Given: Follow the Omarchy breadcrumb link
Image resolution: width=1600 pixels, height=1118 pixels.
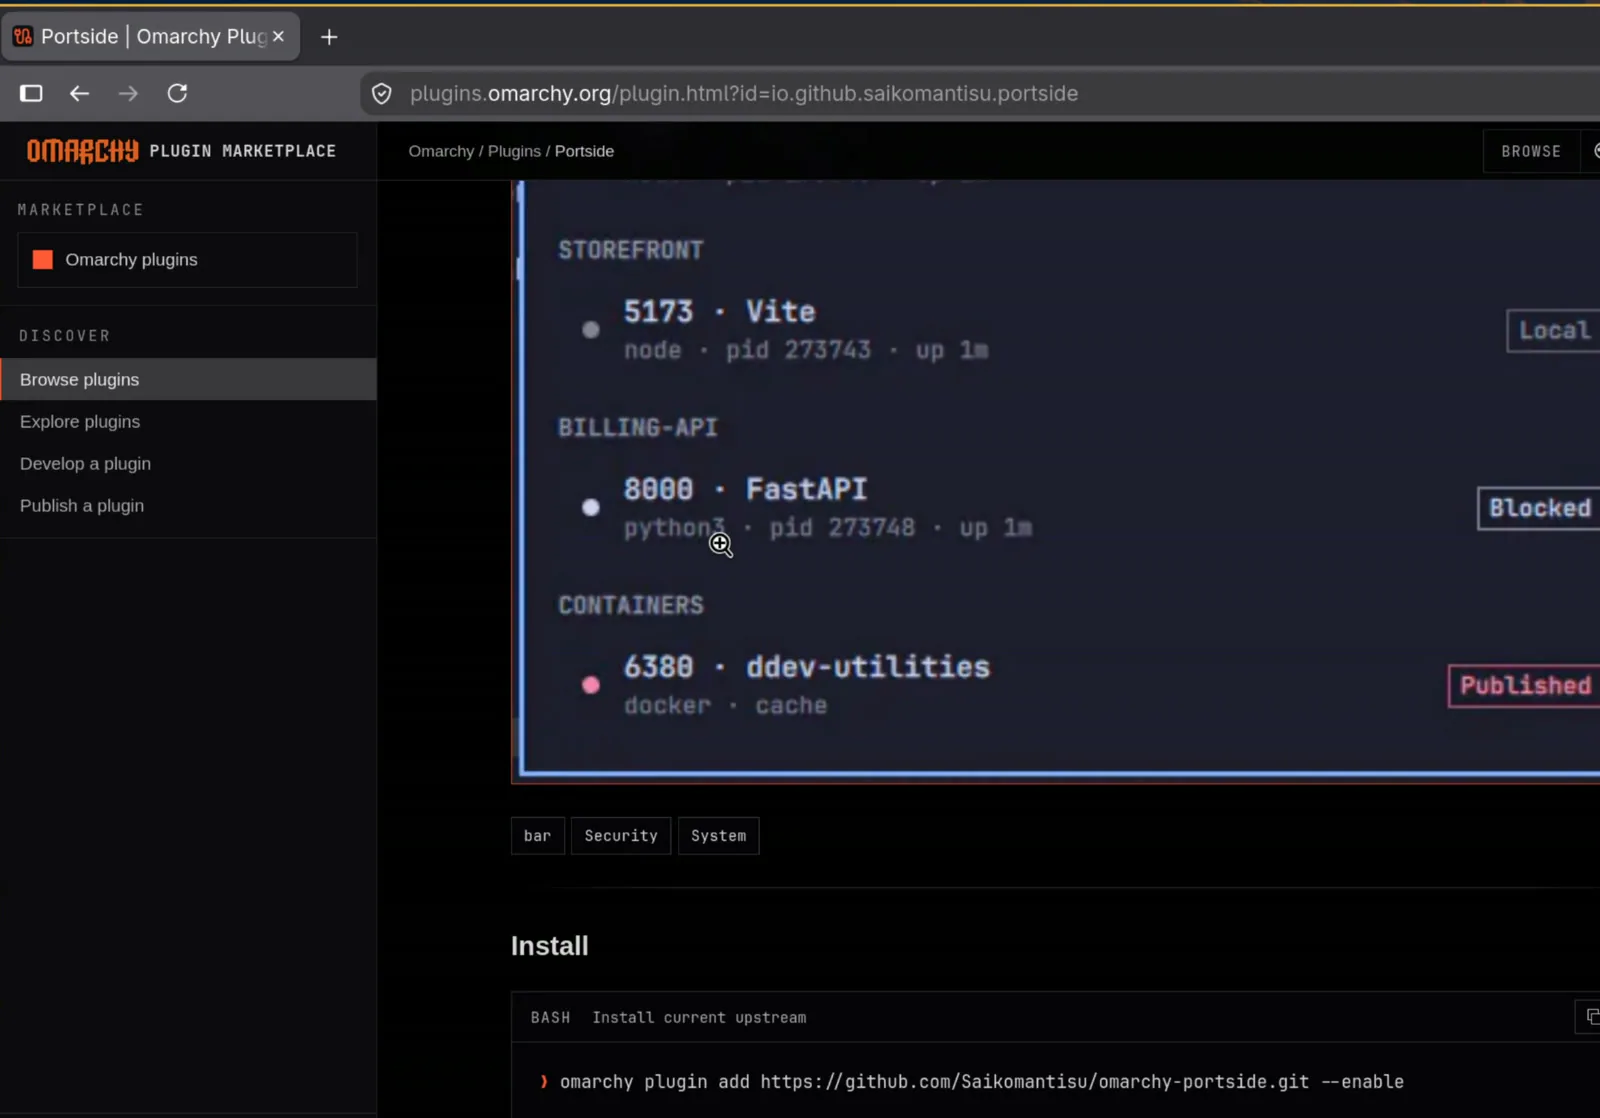Looking at the screenshot, I should point(441,151).
